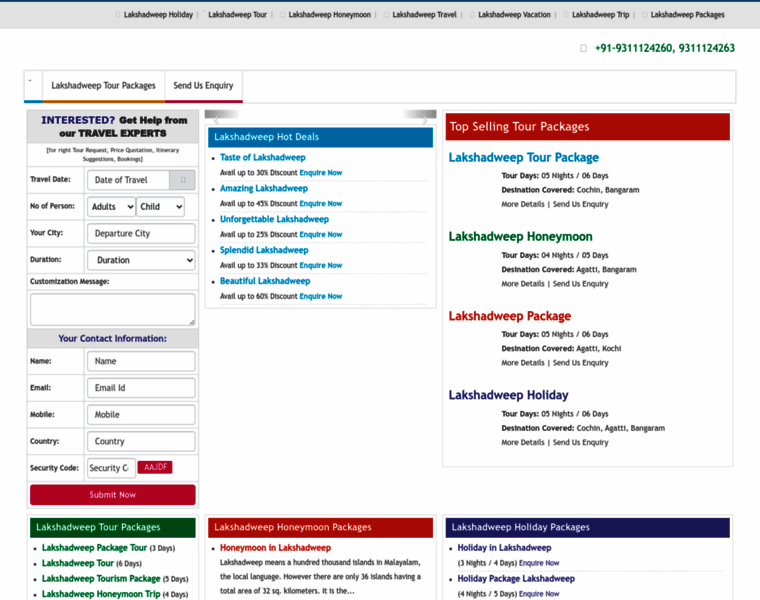Click the Mobile input field
The height and width of the screenshot is (600, 760).
pyautogui.click(x=142, y=415)
